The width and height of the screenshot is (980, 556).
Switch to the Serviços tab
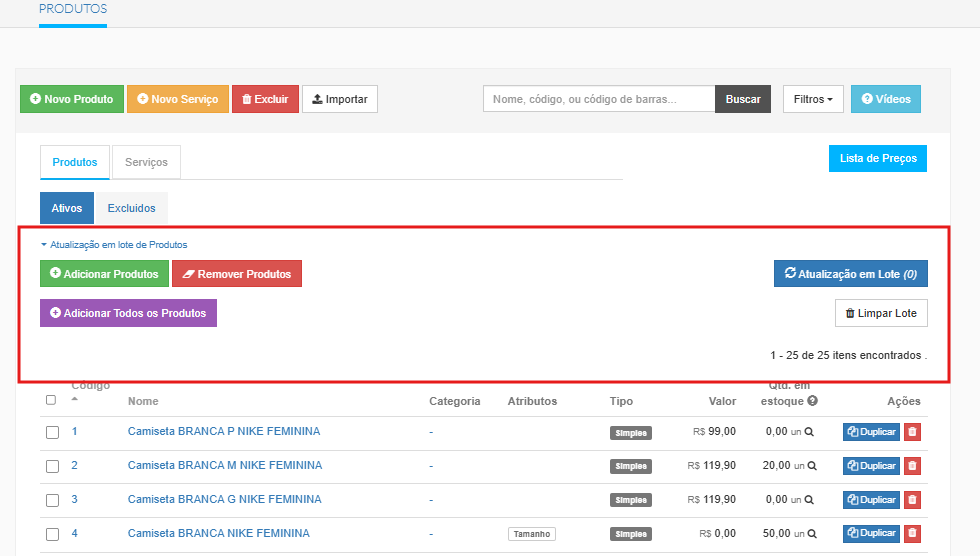pos(146,162)
